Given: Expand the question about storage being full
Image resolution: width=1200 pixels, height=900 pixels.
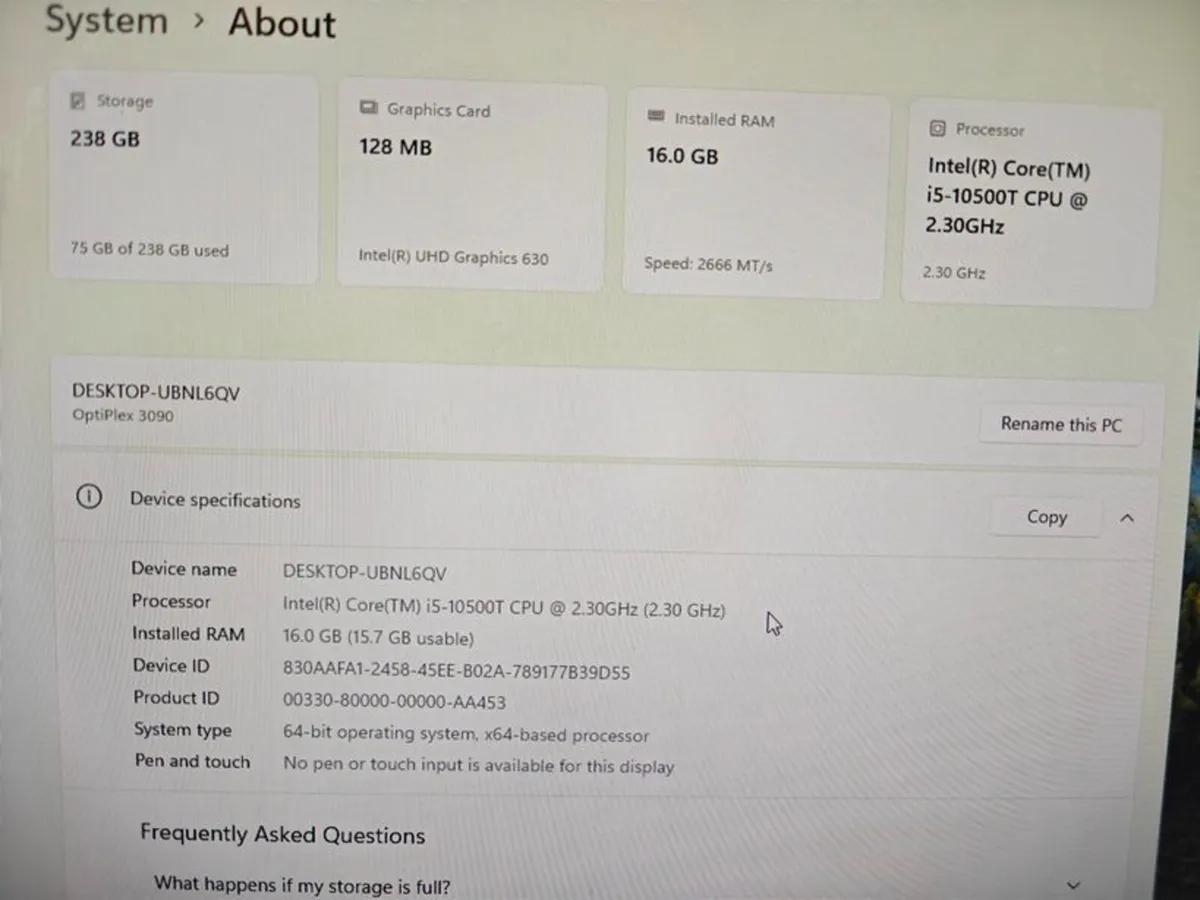Looking at the screenshot, I should pyautogui.click(x=1073, y=884).
